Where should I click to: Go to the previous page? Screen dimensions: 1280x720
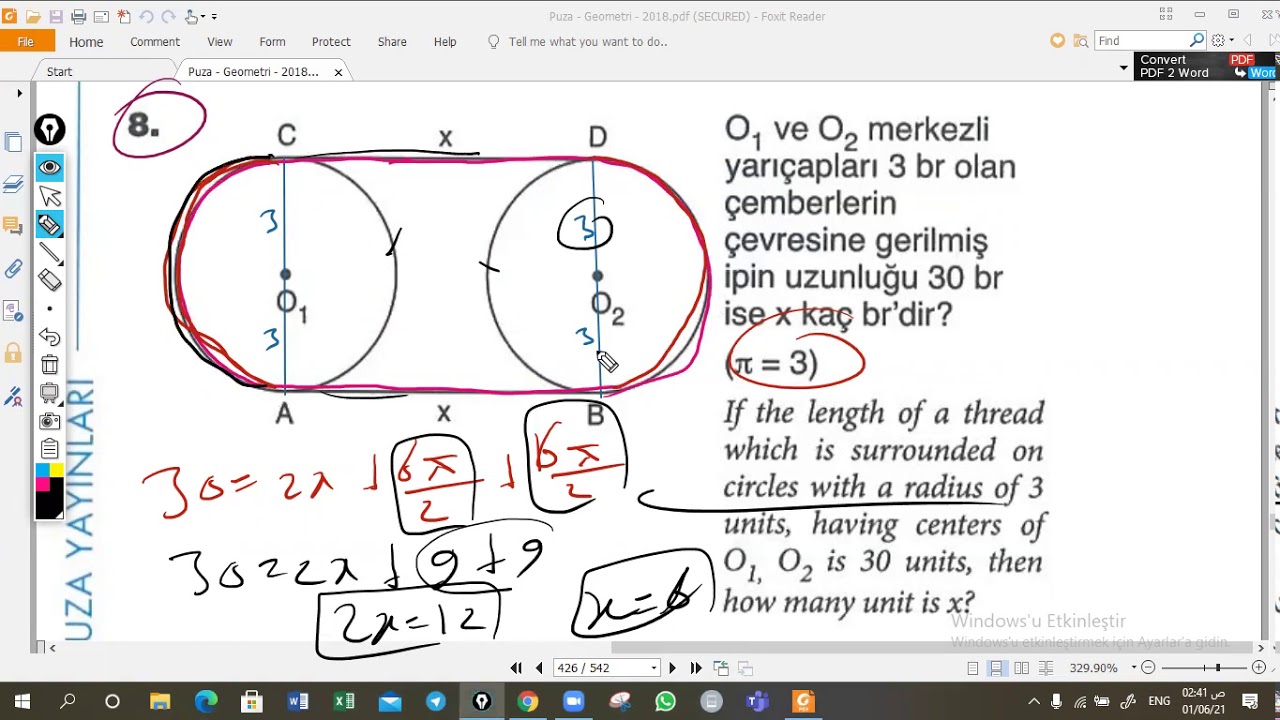click(x=539, y=668)
